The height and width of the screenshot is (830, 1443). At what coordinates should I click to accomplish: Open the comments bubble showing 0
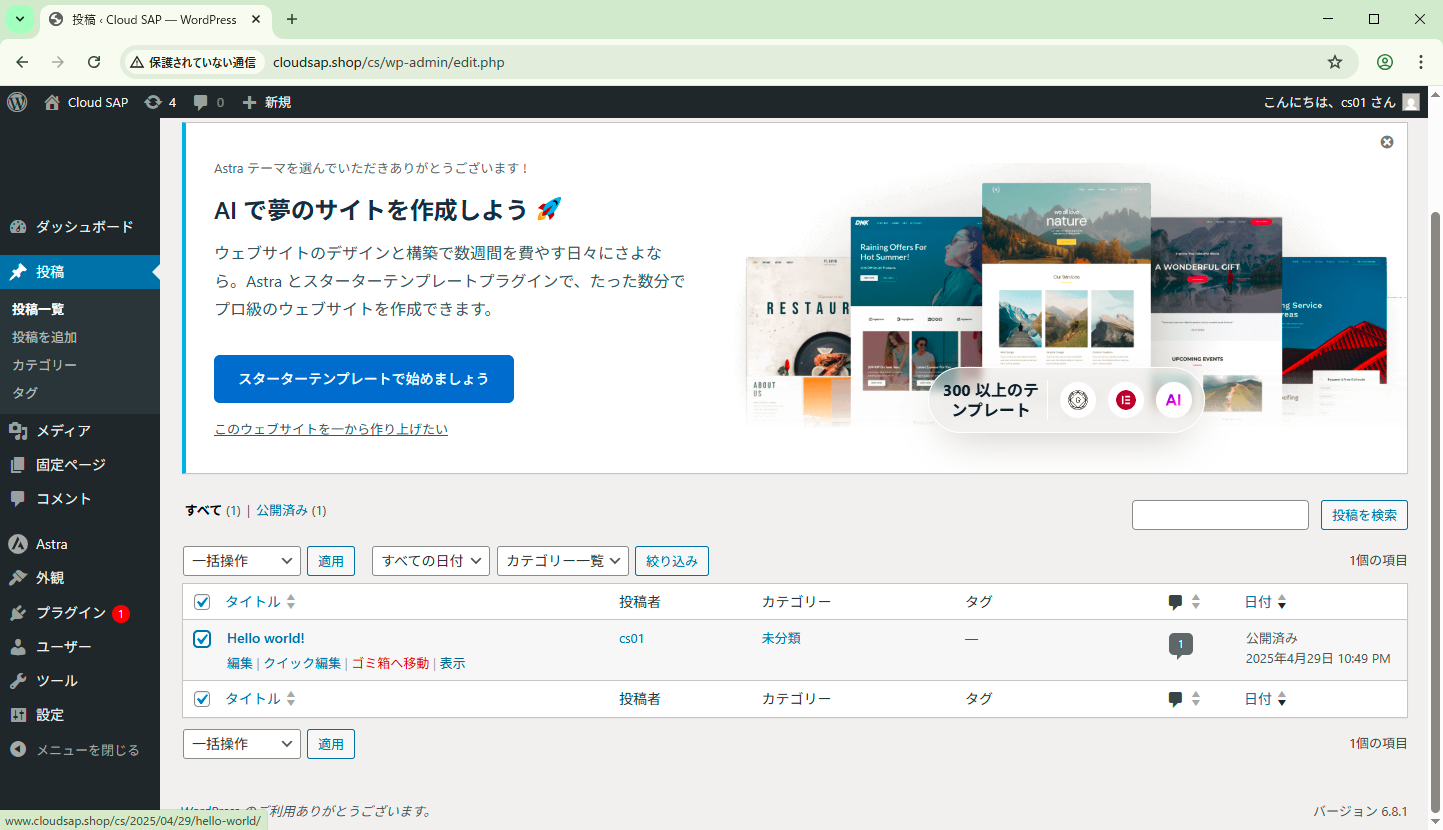click(x=201, y=102)
